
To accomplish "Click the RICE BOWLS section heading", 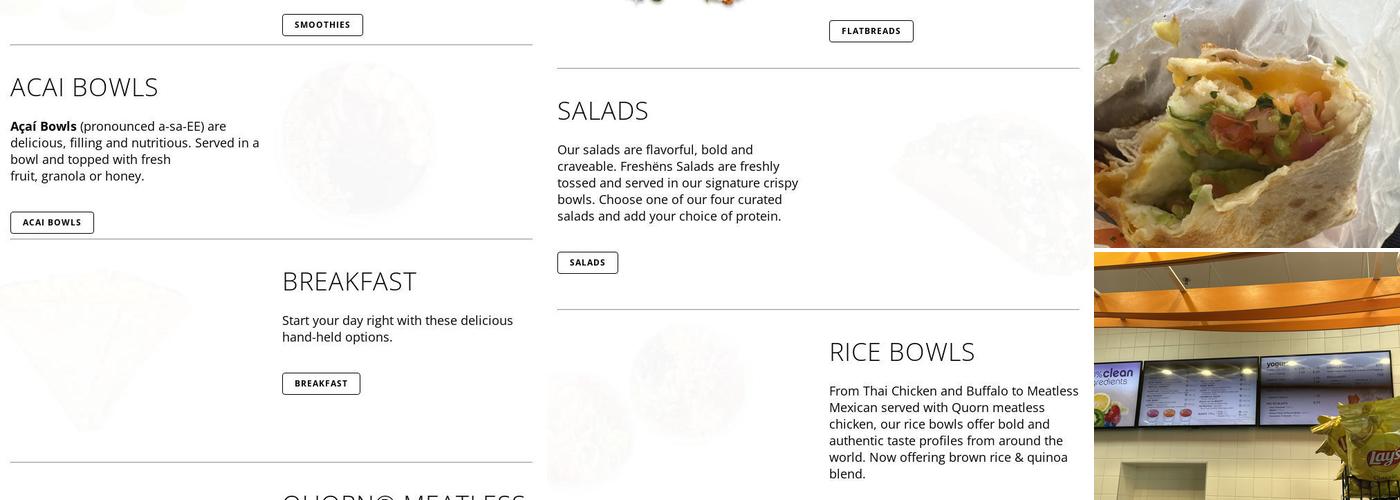I will point(901,352).
